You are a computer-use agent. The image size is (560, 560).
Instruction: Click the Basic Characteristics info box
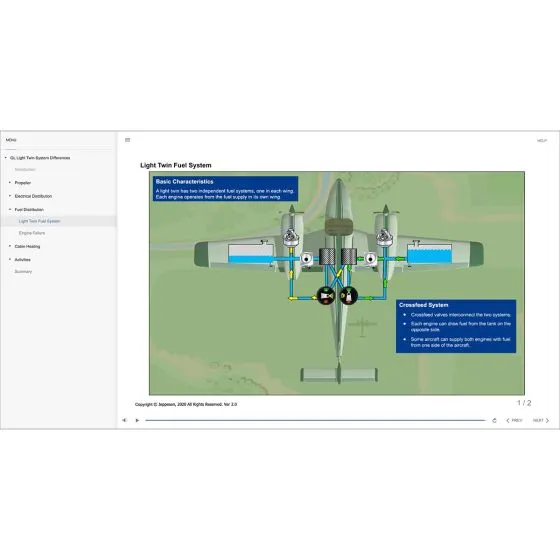[225, 189]
